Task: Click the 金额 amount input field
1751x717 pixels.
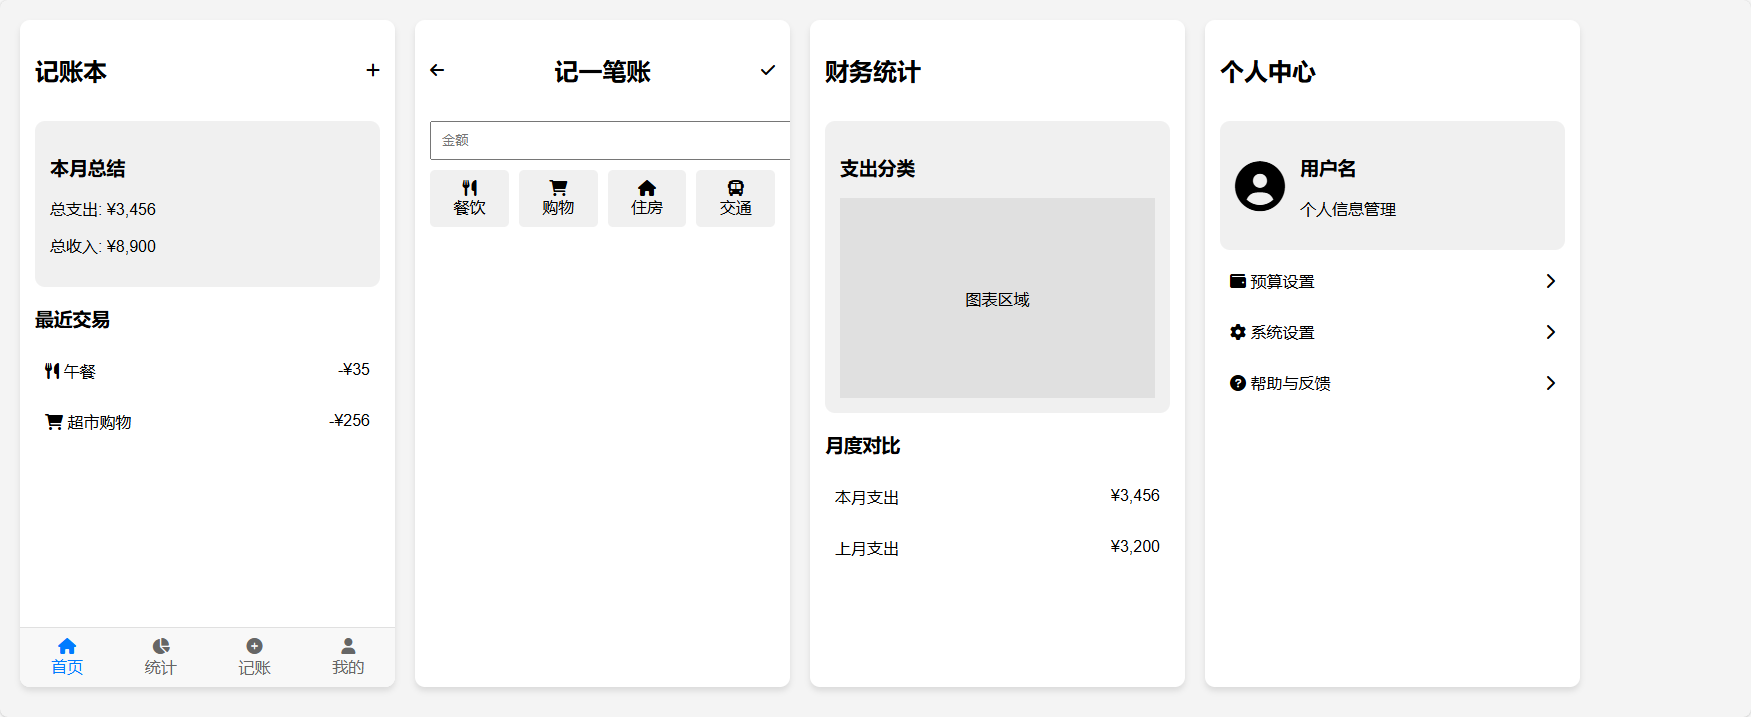Action: point(610,140)
